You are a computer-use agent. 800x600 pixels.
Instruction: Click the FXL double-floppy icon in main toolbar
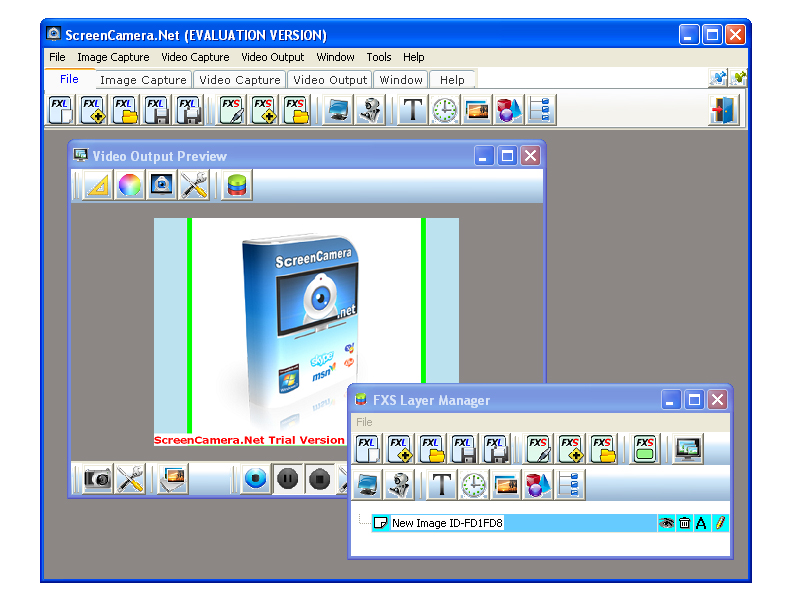[x=189, y=110]
